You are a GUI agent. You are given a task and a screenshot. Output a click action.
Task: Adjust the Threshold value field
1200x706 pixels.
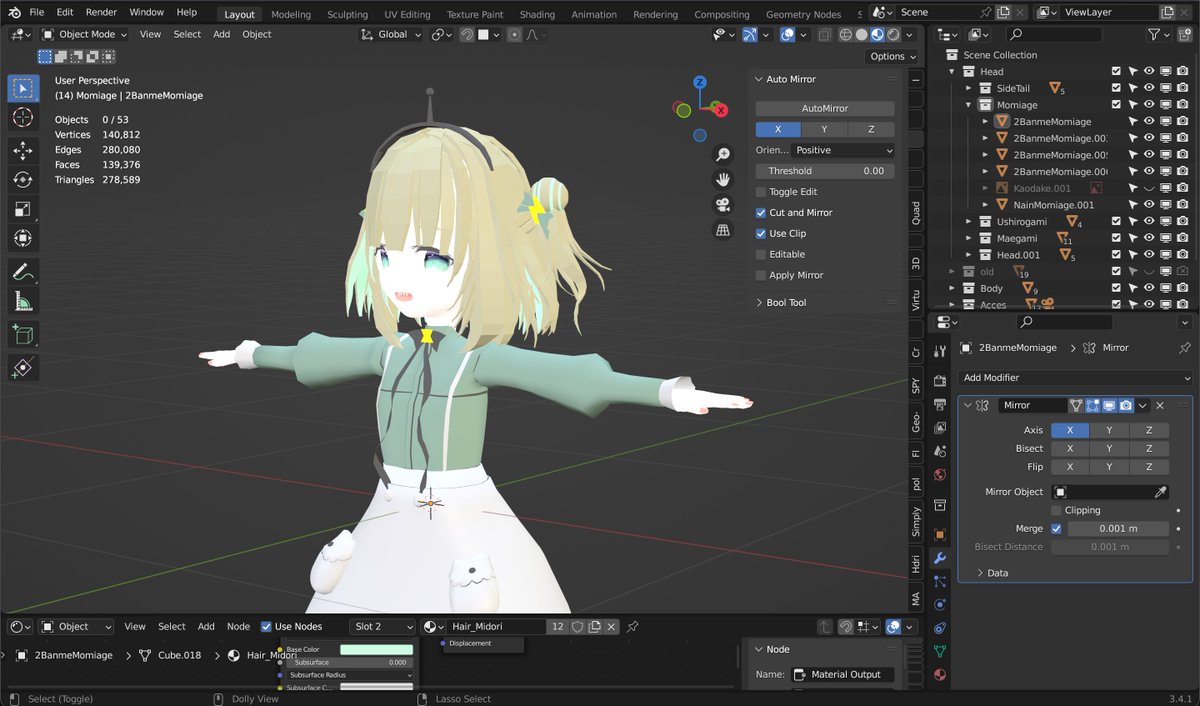tap(825, 171)
